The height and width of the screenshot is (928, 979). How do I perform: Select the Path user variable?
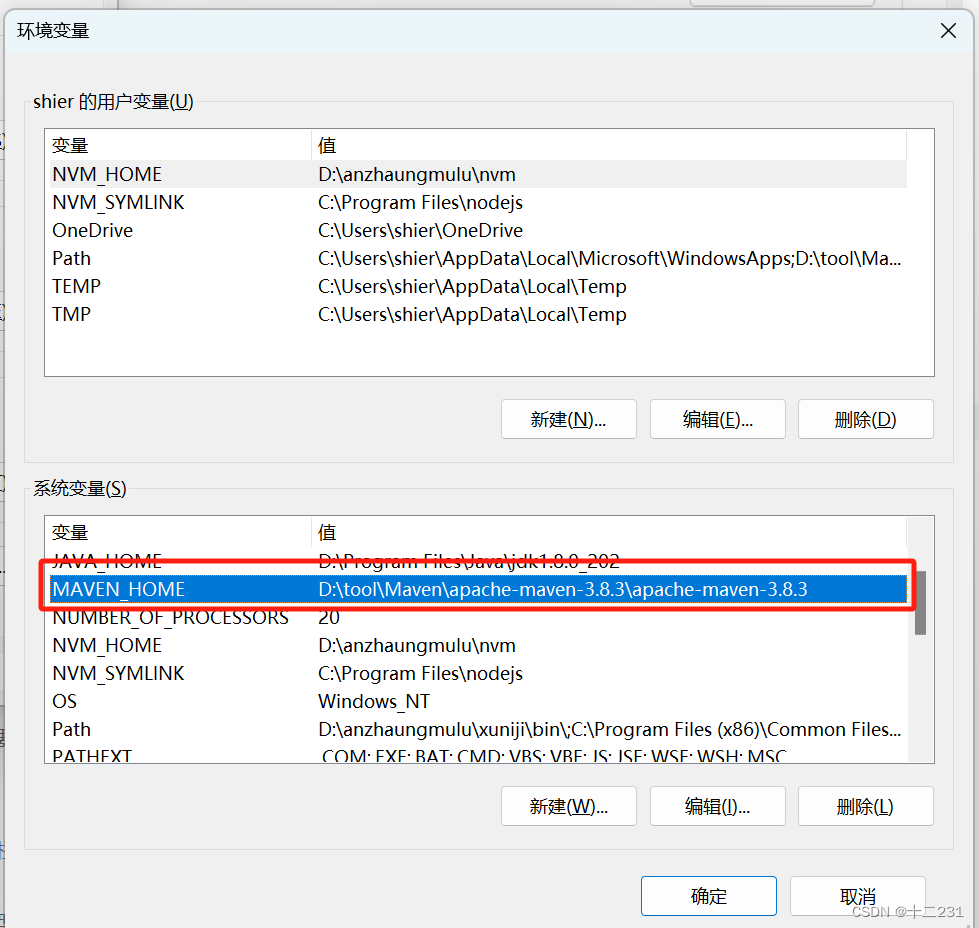click(71, 258)
